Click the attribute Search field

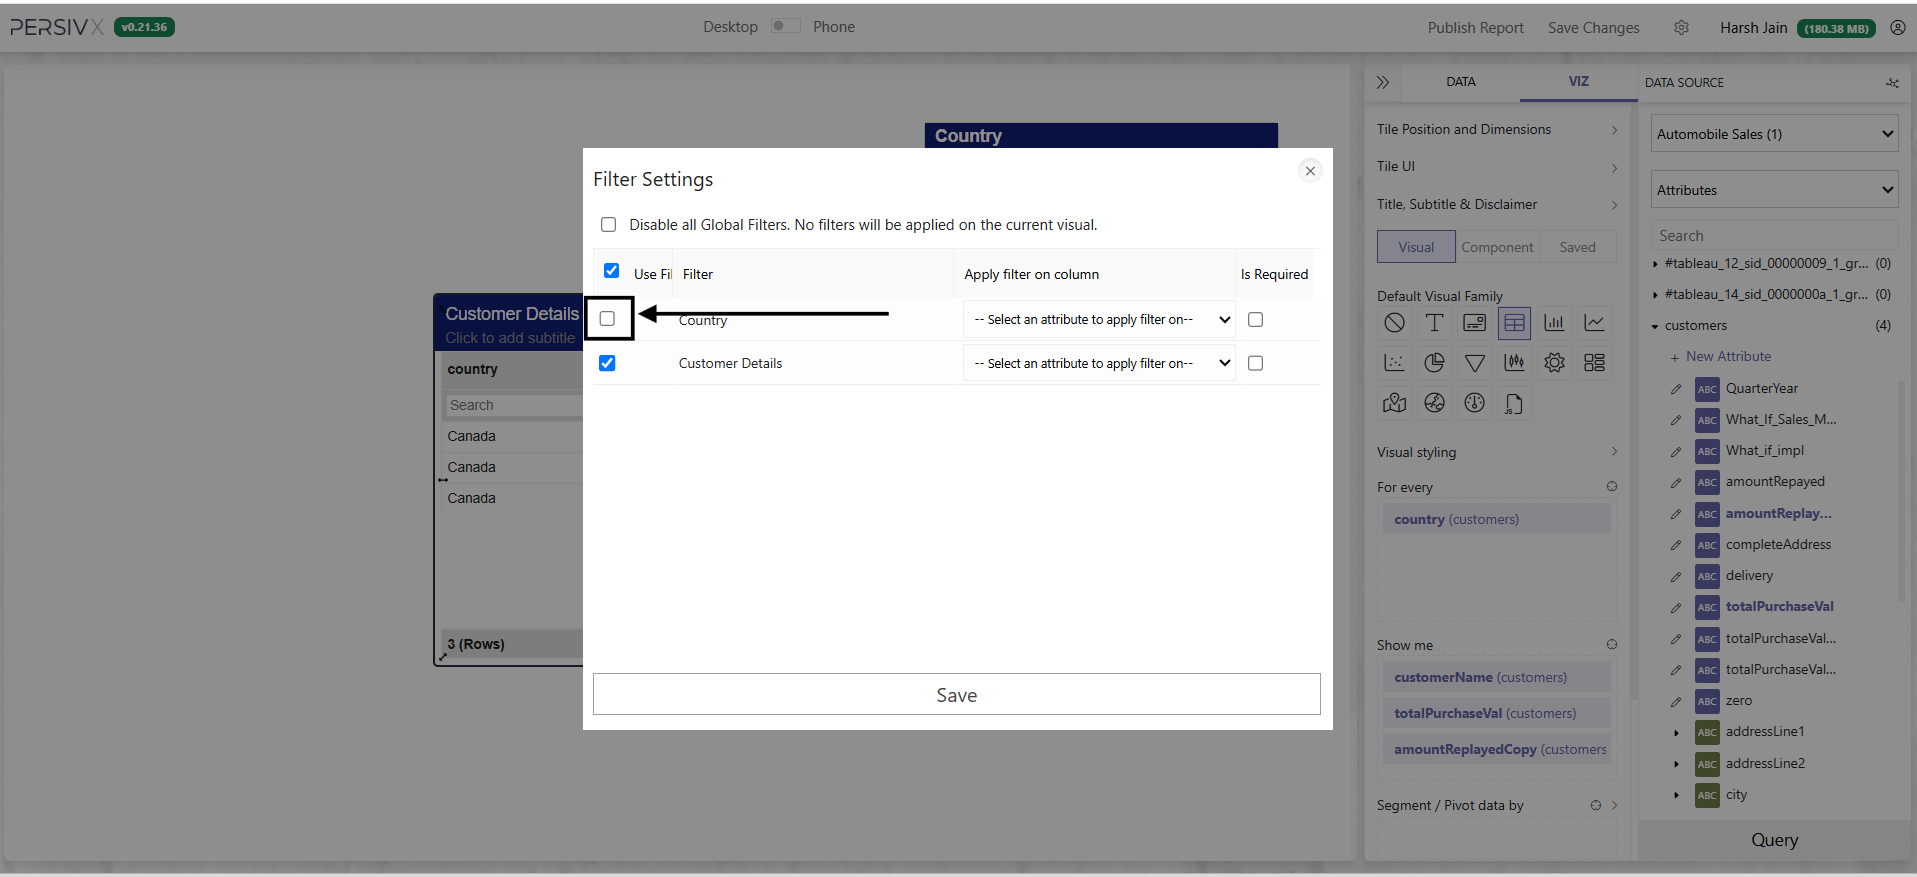[1774, 236]
